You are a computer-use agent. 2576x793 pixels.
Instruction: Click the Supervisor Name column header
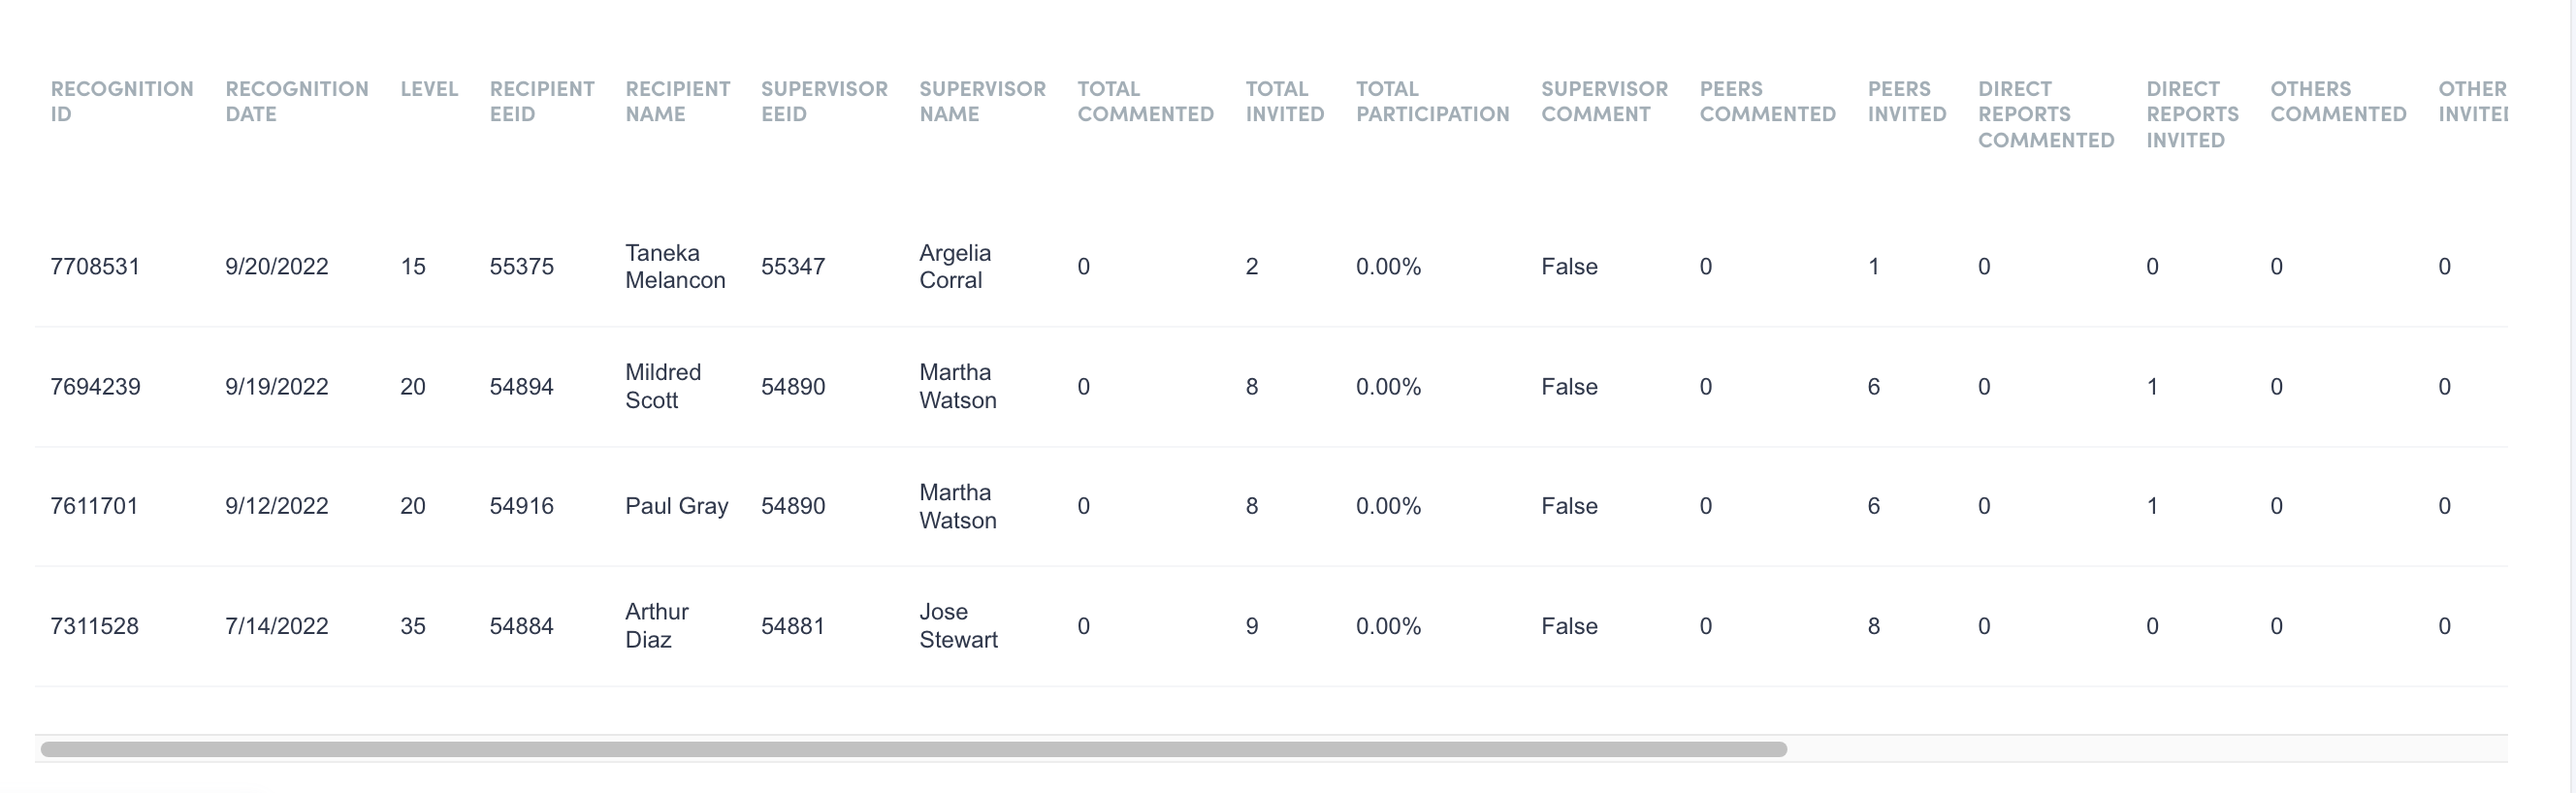982,101
